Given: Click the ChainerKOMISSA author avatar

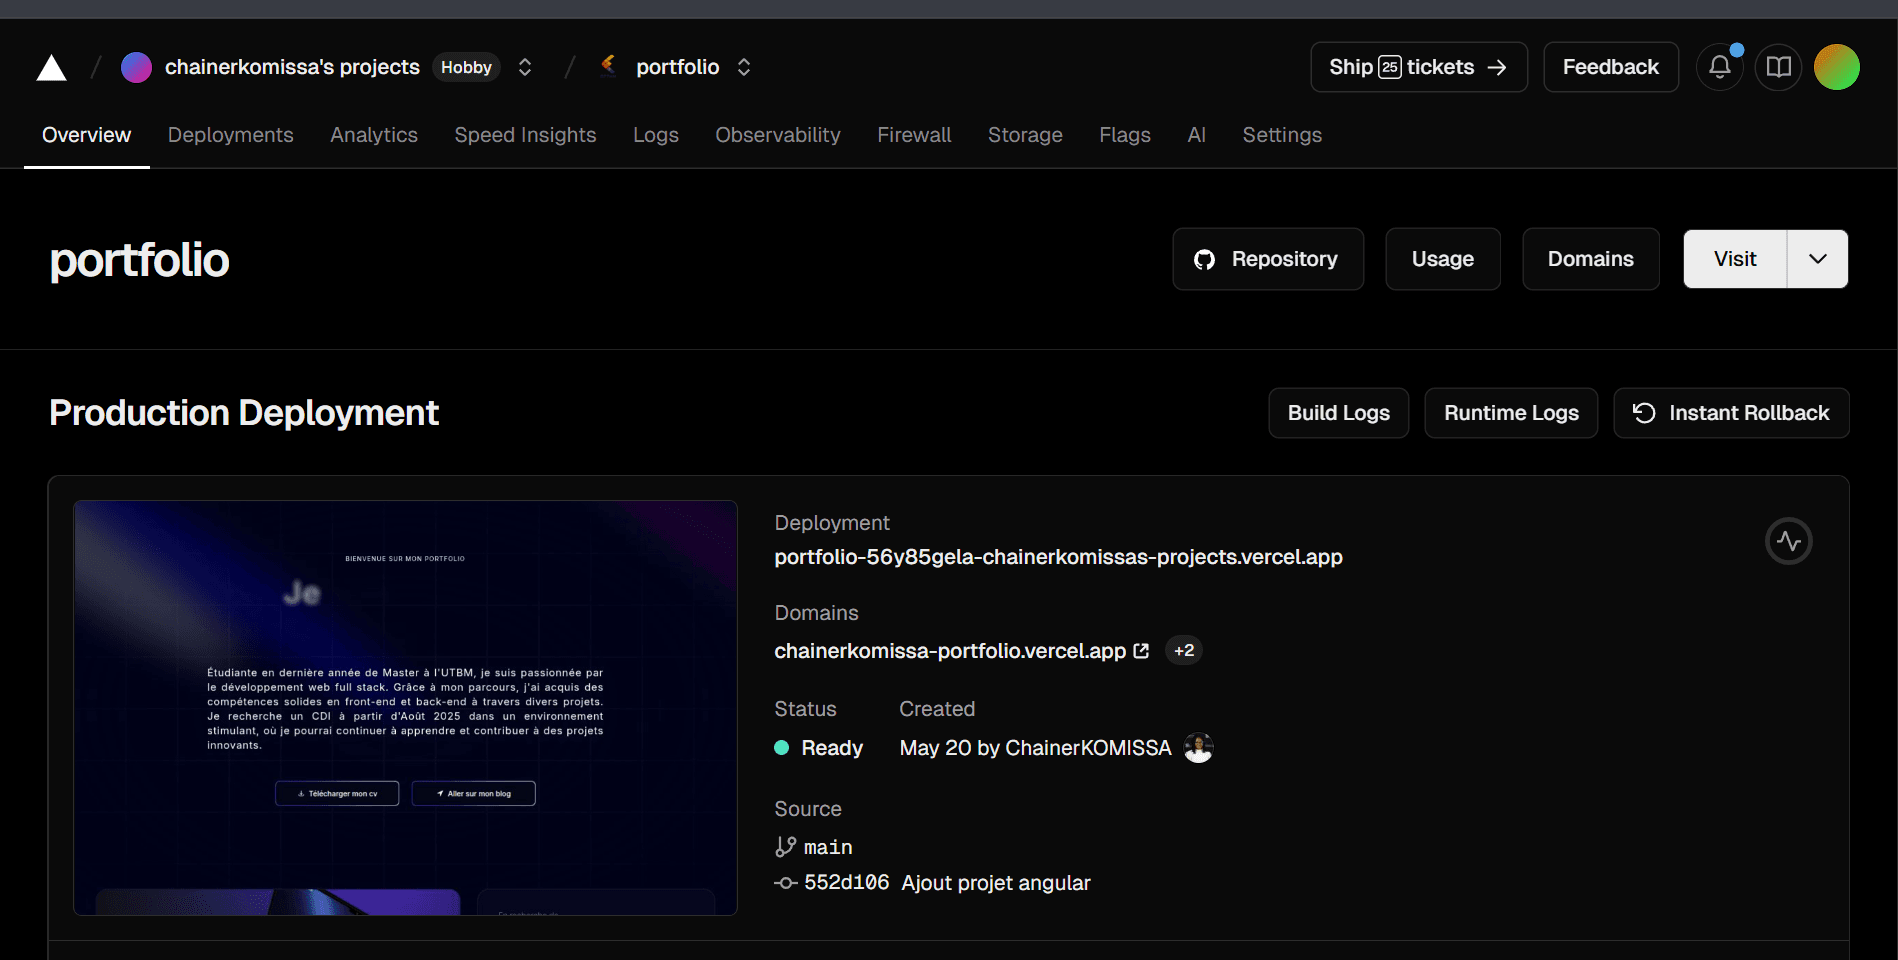Looking at the screenshot, I should (x=1198, y=748).
